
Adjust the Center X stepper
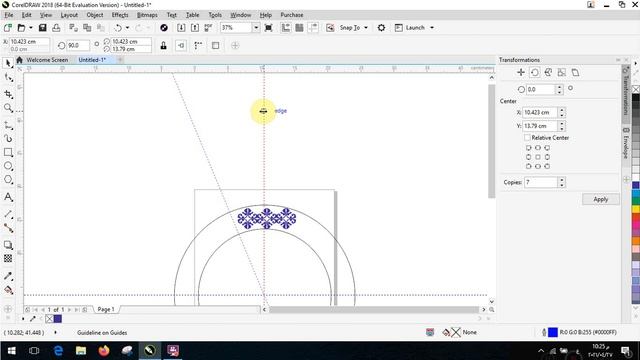click(562, 112)
